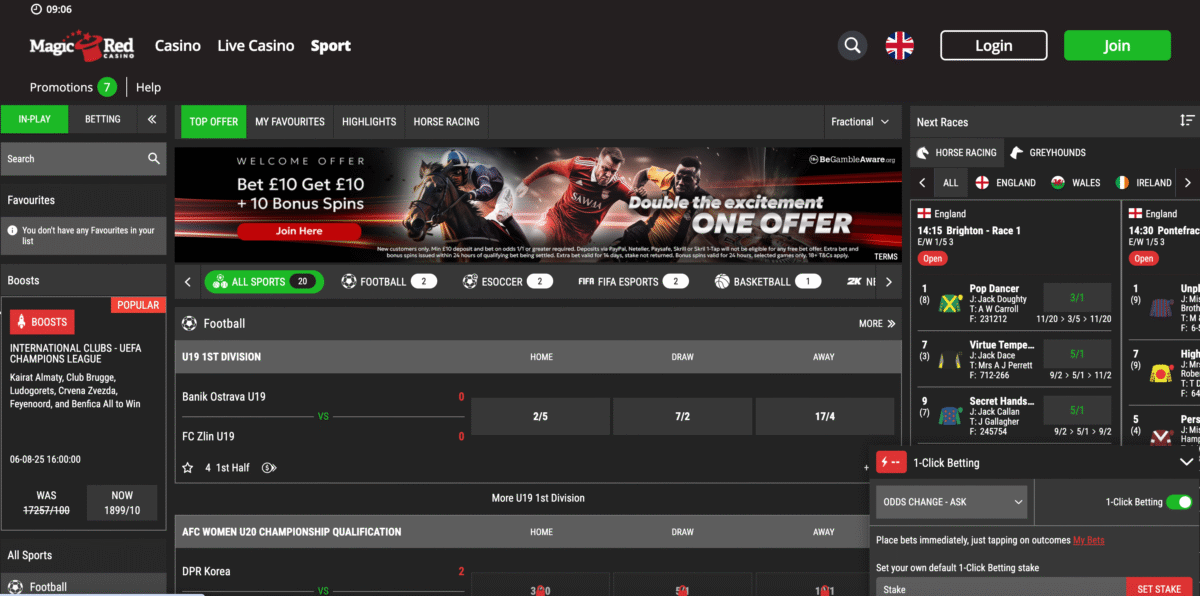1200x596 pixels.
Task: Favourite the Banik Ostrava U19 match star
Action: tap(187, 467)
